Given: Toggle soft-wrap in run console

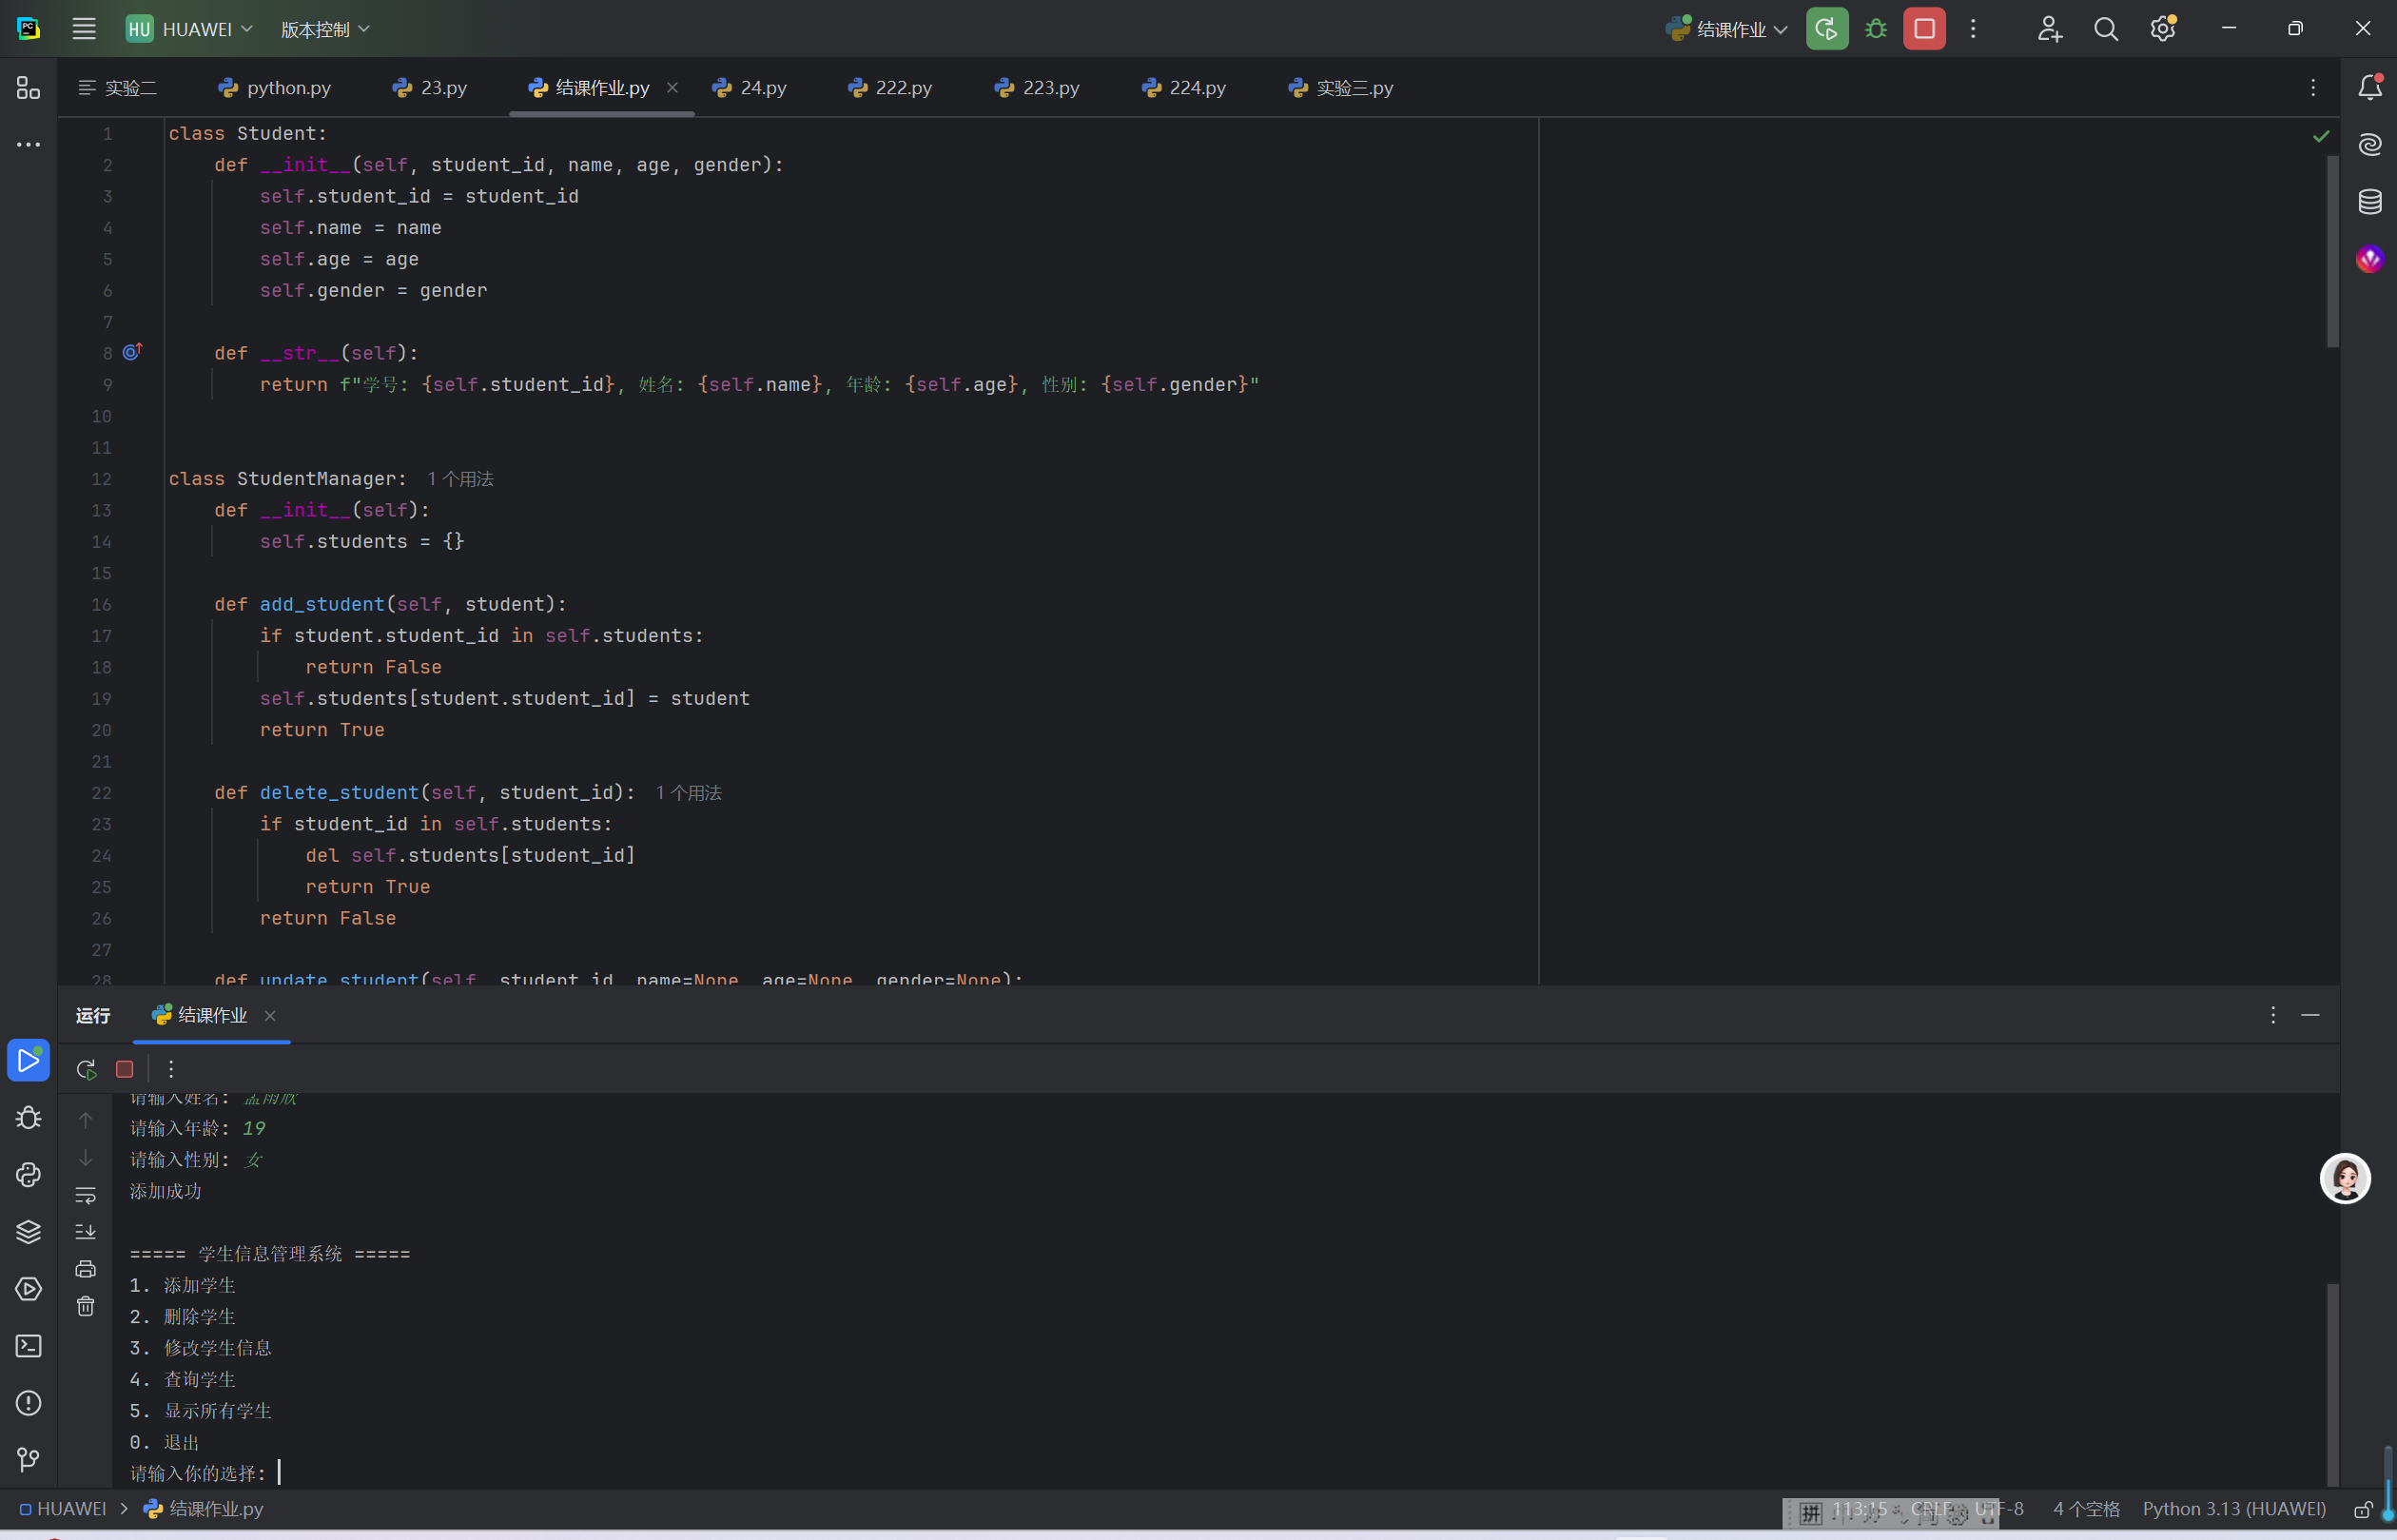Looking at the screenshot, I should point(86,1195).
